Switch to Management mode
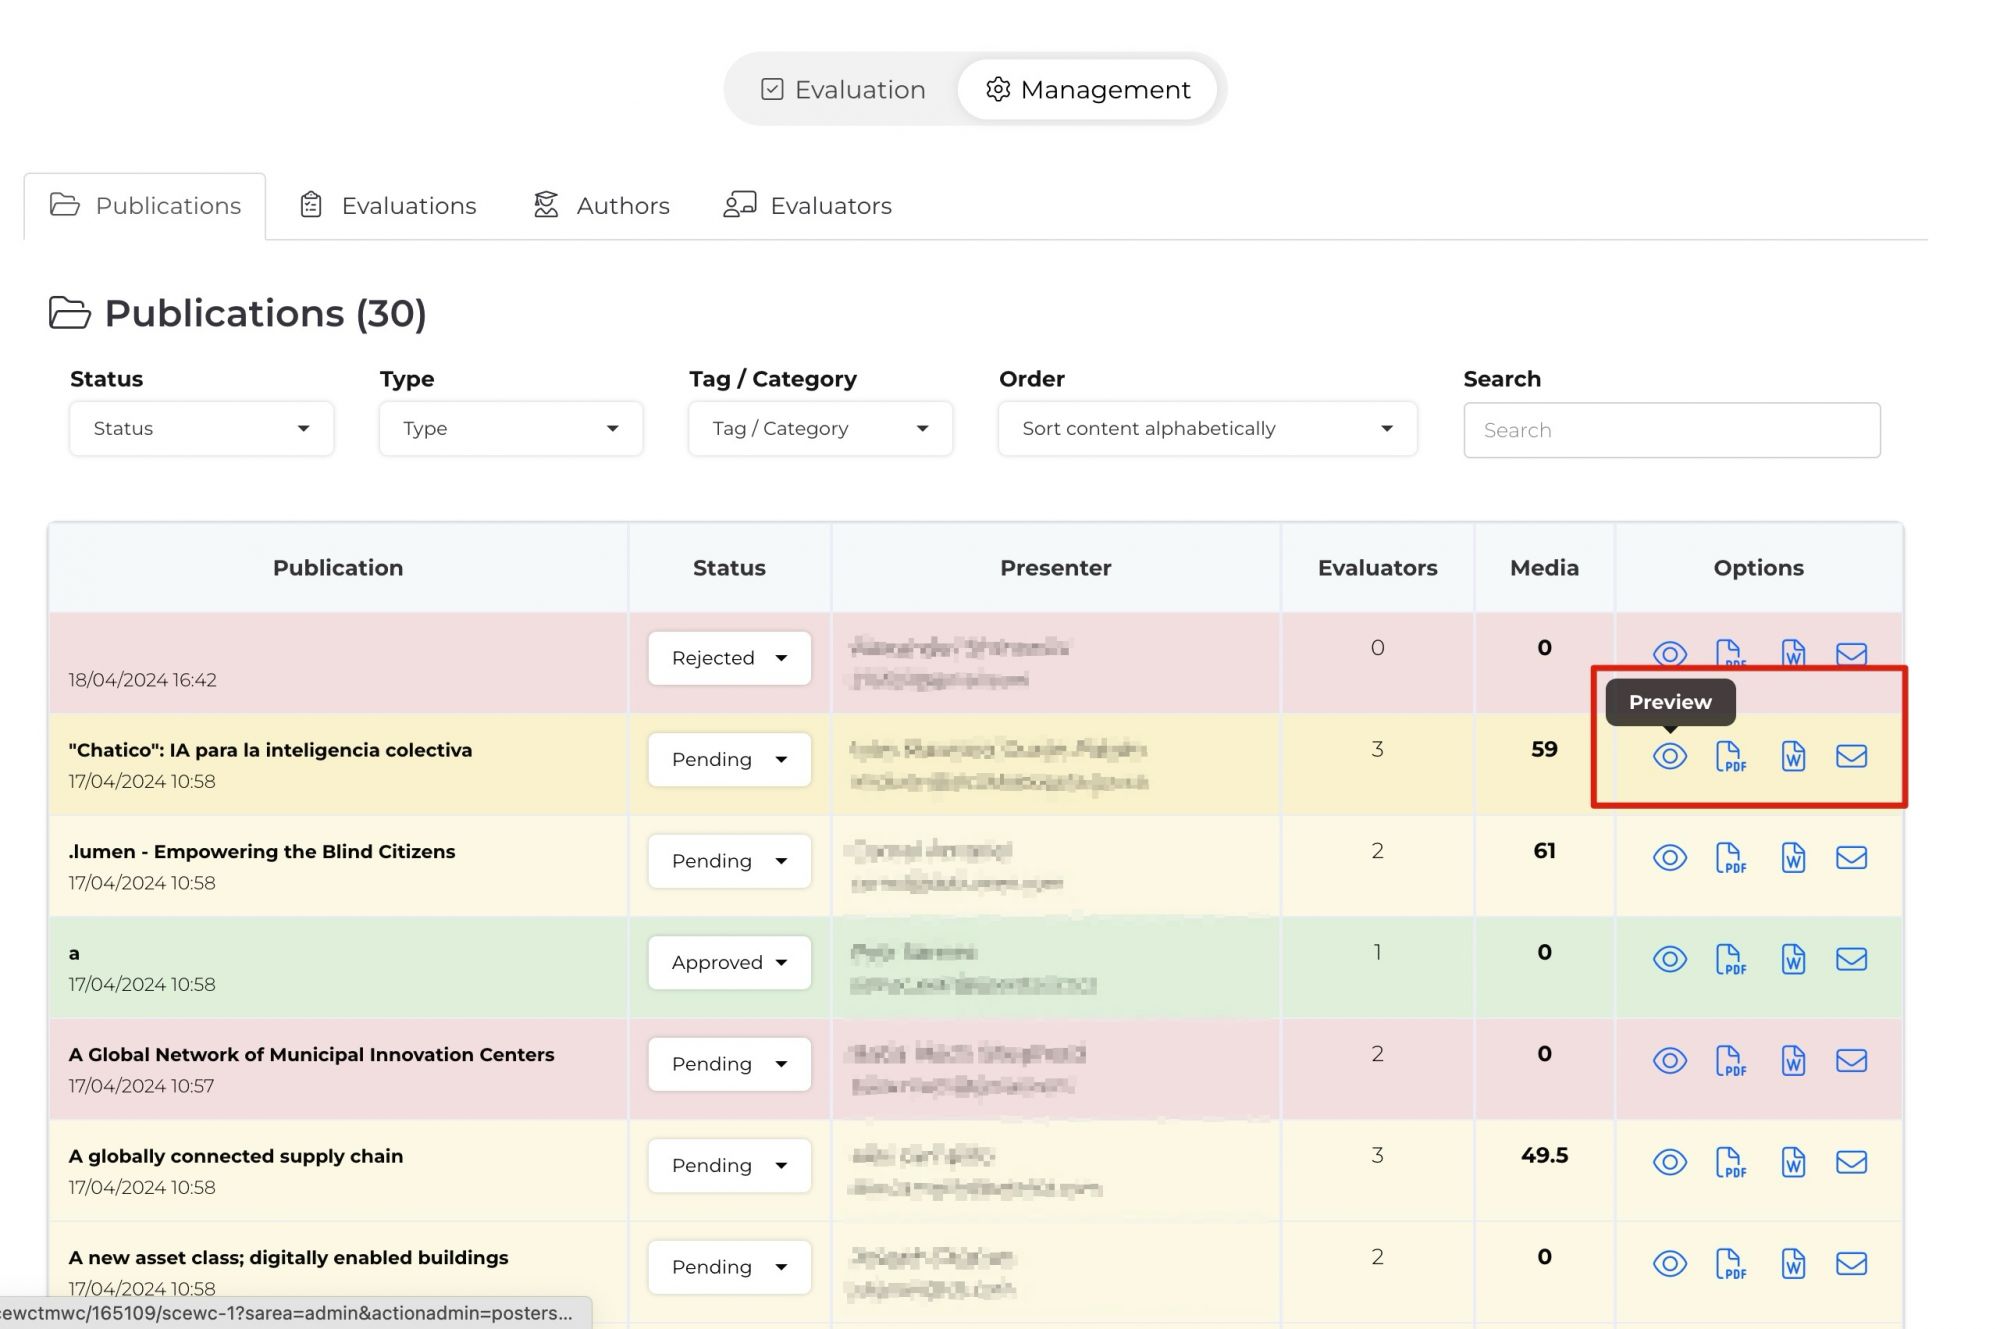The image size is (2000, 1329). pyautogui.click(x=1087, y=90)
